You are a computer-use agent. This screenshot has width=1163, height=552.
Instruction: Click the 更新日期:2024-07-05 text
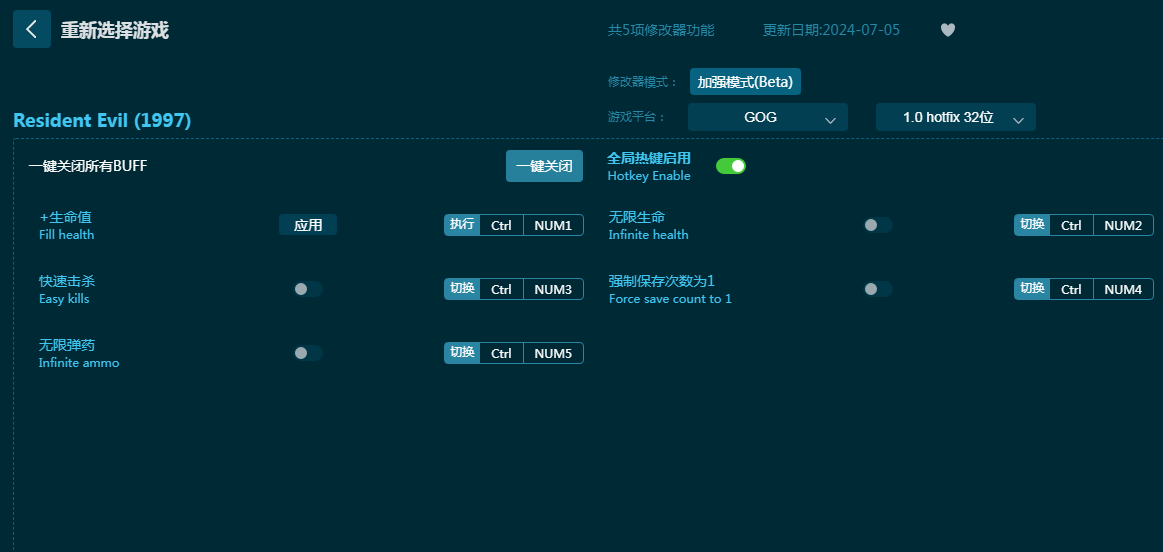pos(831,30)
